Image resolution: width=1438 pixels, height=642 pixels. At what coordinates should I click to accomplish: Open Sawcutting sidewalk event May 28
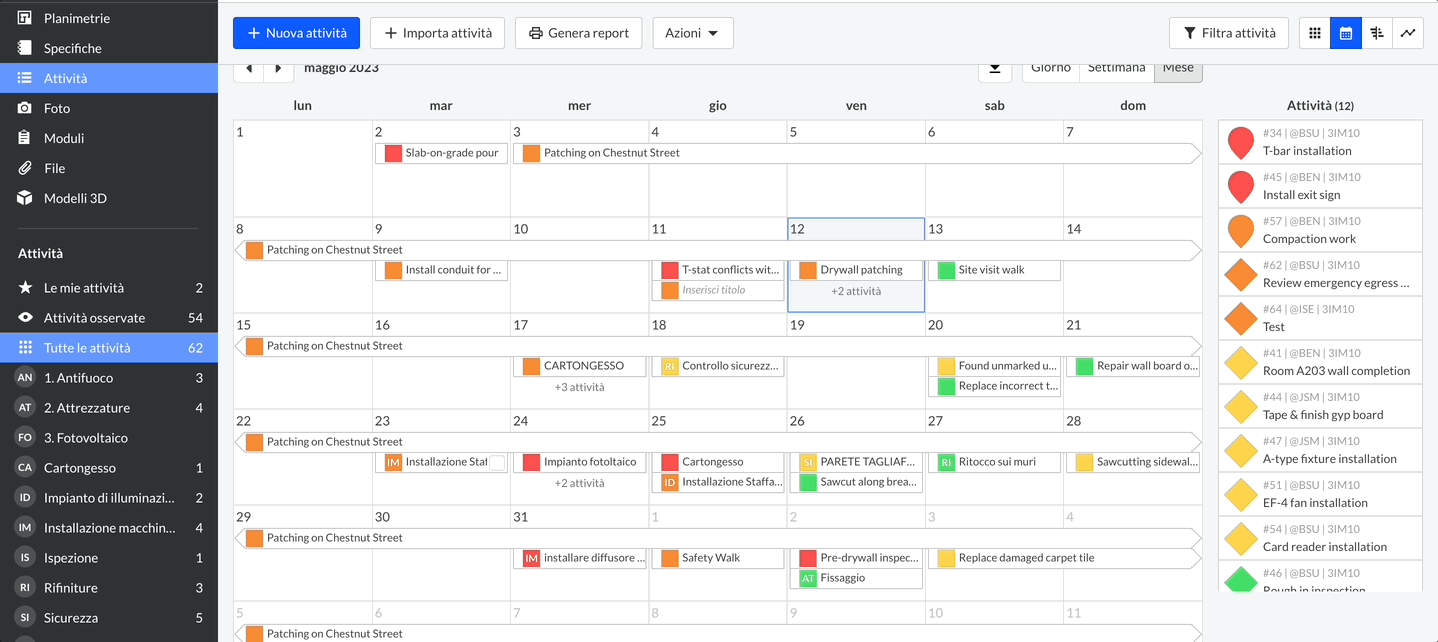(x=1133, y=462)
